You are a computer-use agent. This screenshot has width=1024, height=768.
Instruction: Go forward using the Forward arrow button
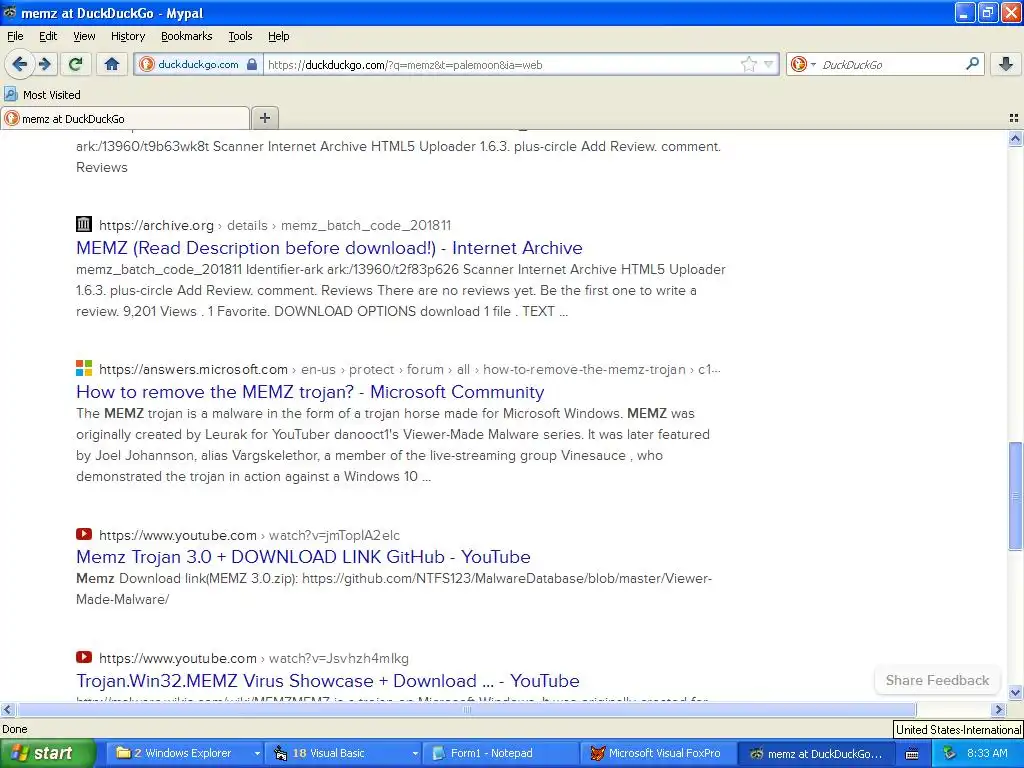click(x=45, y=64)
